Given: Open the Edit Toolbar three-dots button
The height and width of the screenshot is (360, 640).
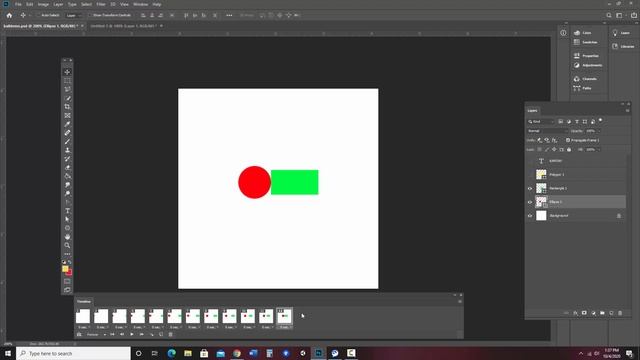Looking at the screenshot, I should 67,254.
